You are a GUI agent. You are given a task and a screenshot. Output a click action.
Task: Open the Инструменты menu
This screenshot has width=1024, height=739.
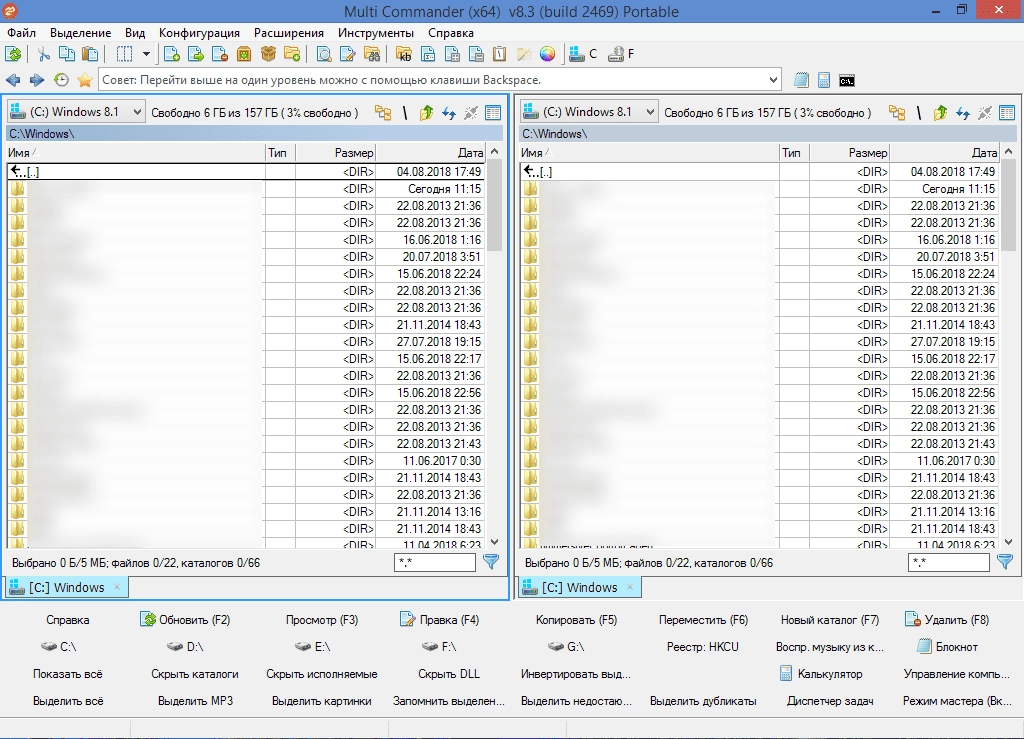pyautogui.click(x=376, y=33)
